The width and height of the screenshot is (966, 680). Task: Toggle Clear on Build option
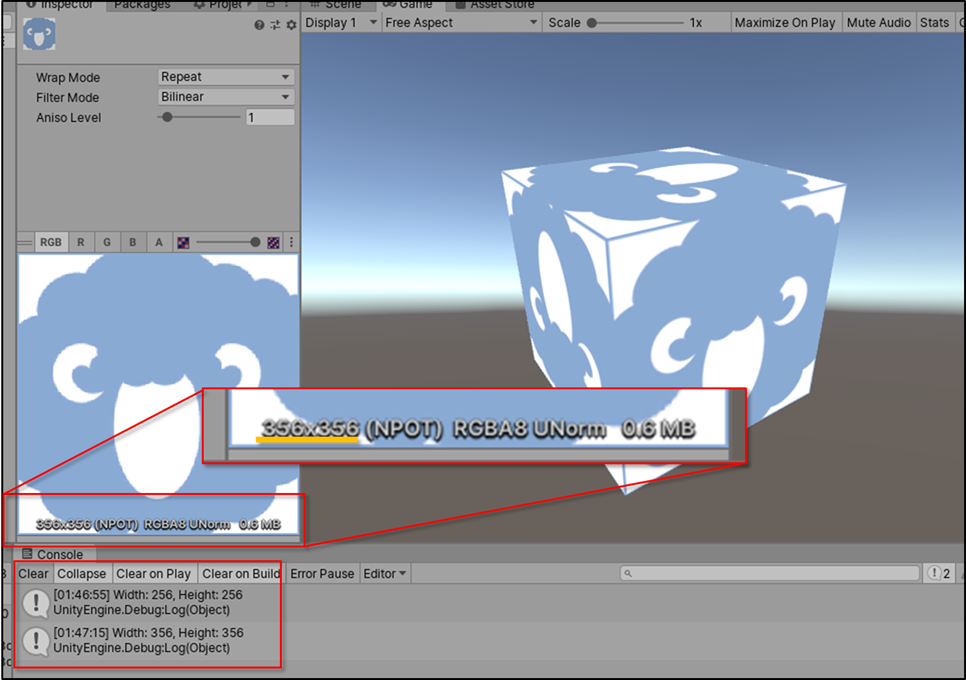[241, 573]
